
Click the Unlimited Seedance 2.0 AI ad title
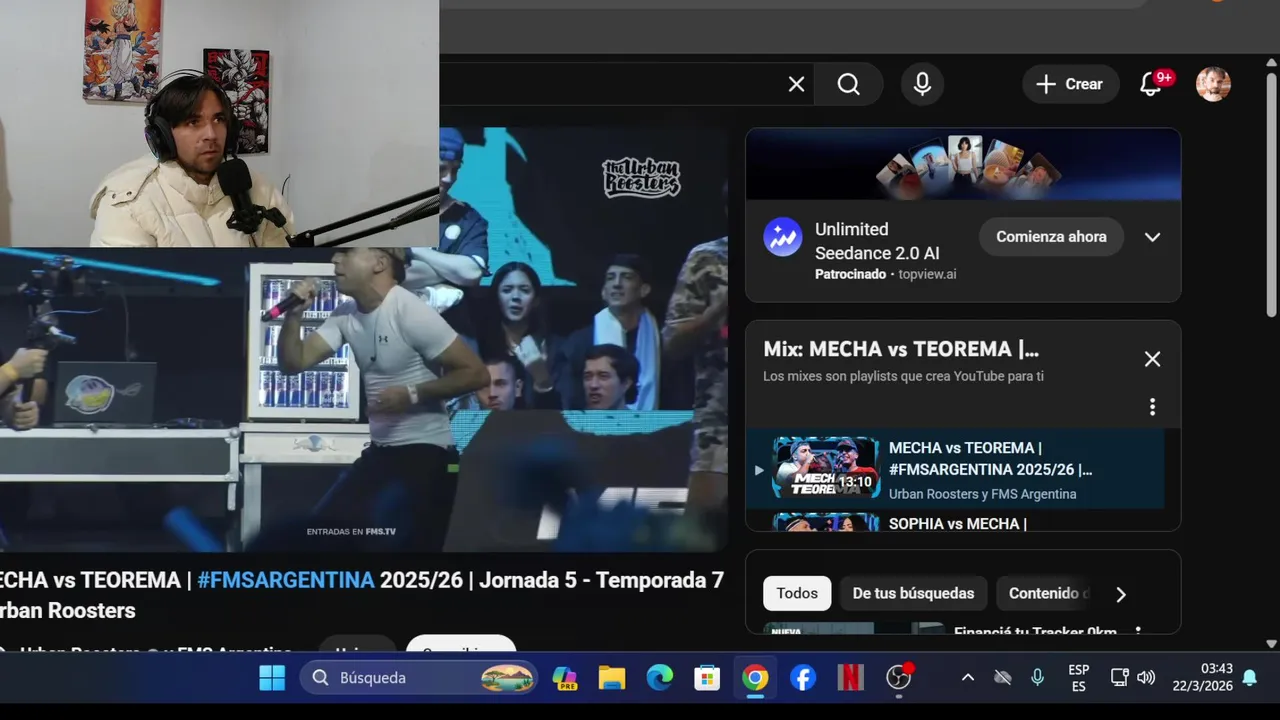point(877,241)
